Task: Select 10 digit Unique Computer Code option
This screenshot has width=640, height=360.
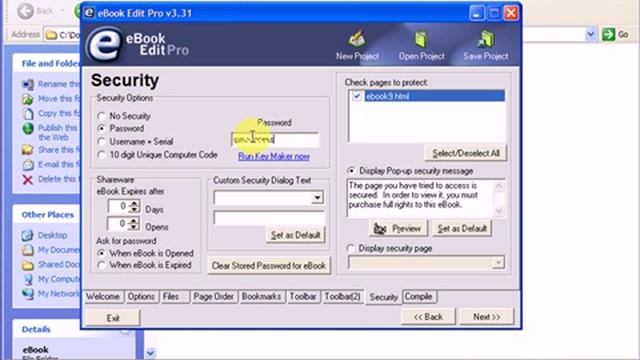Action: click(x=102, y=155)
